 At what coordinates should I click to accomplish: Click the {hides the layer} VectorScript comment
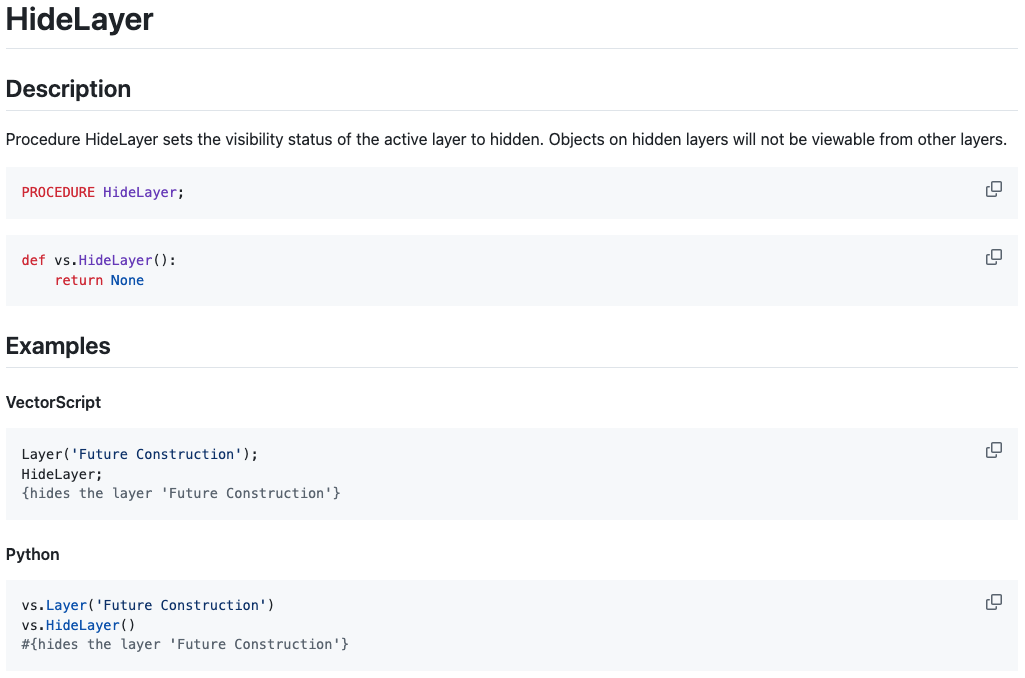click(180, 493)
